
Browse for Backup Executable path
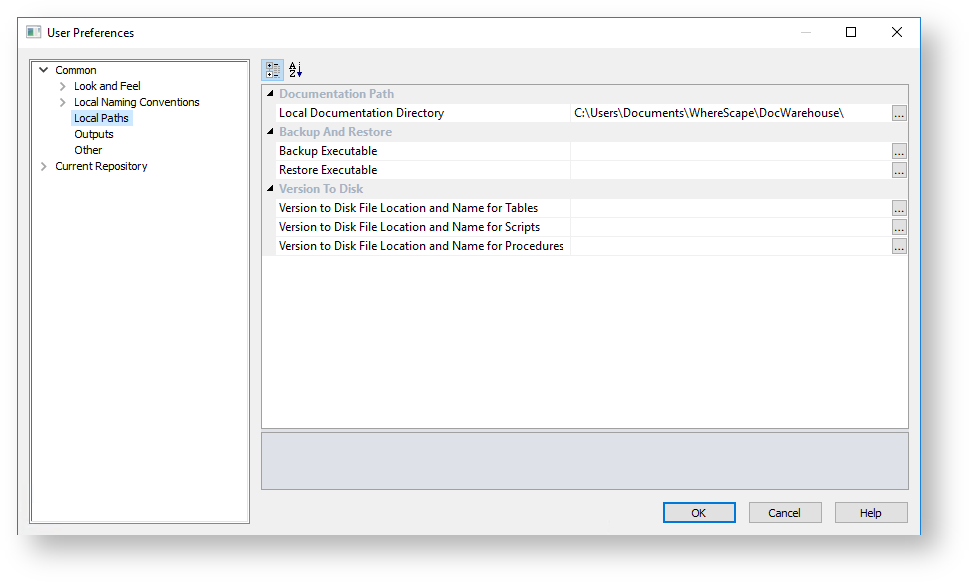click(899, 151)
